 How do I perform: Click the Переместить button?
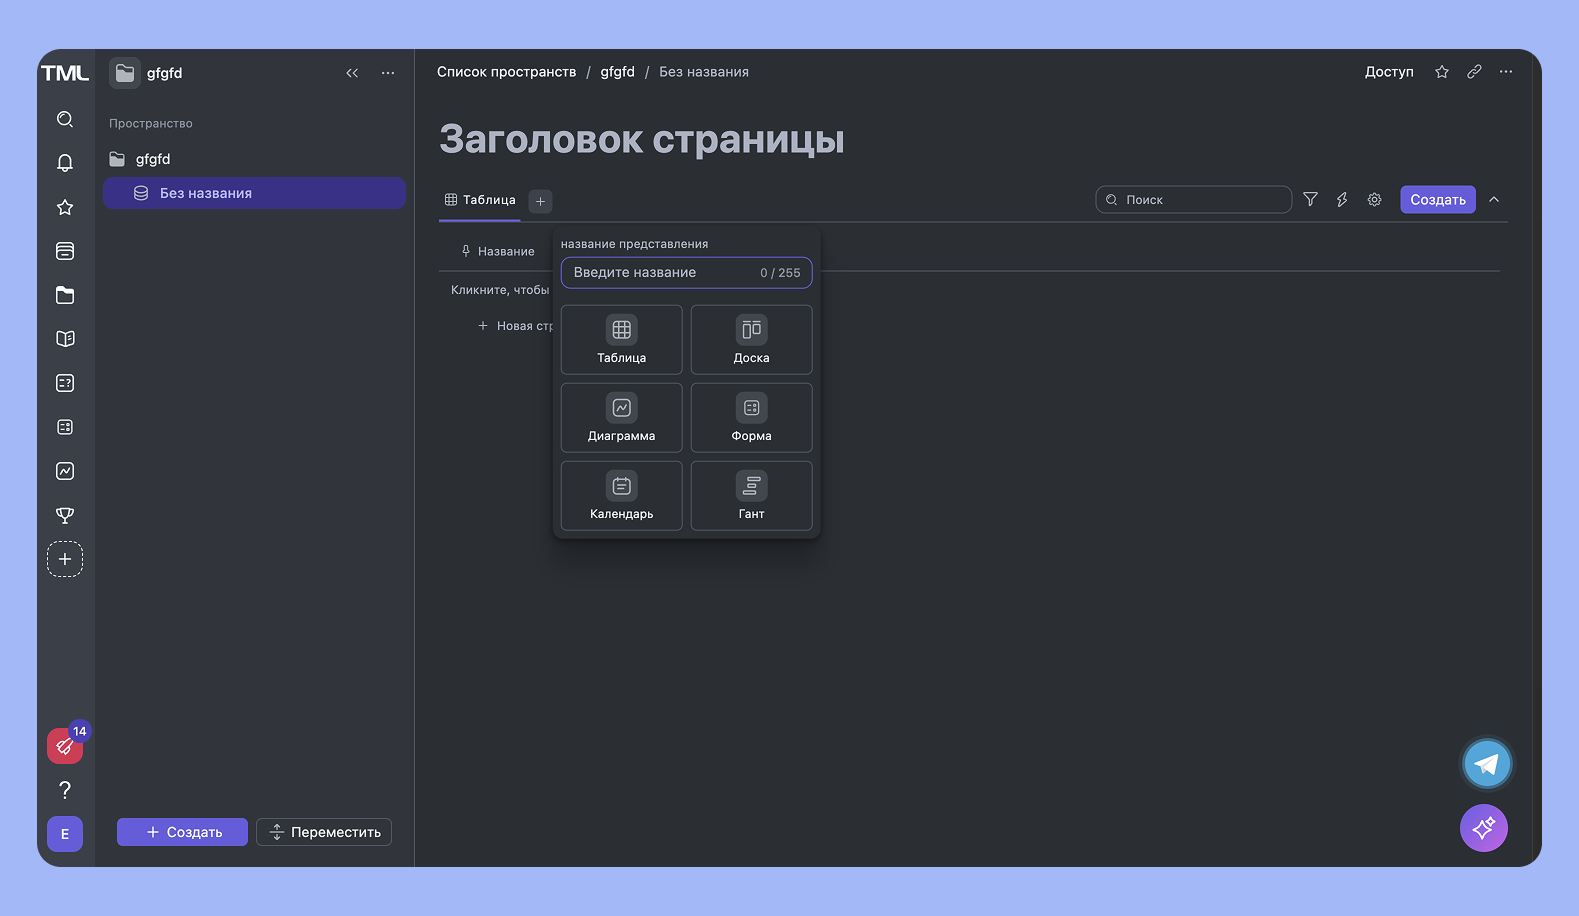click(x=324, y=832)
